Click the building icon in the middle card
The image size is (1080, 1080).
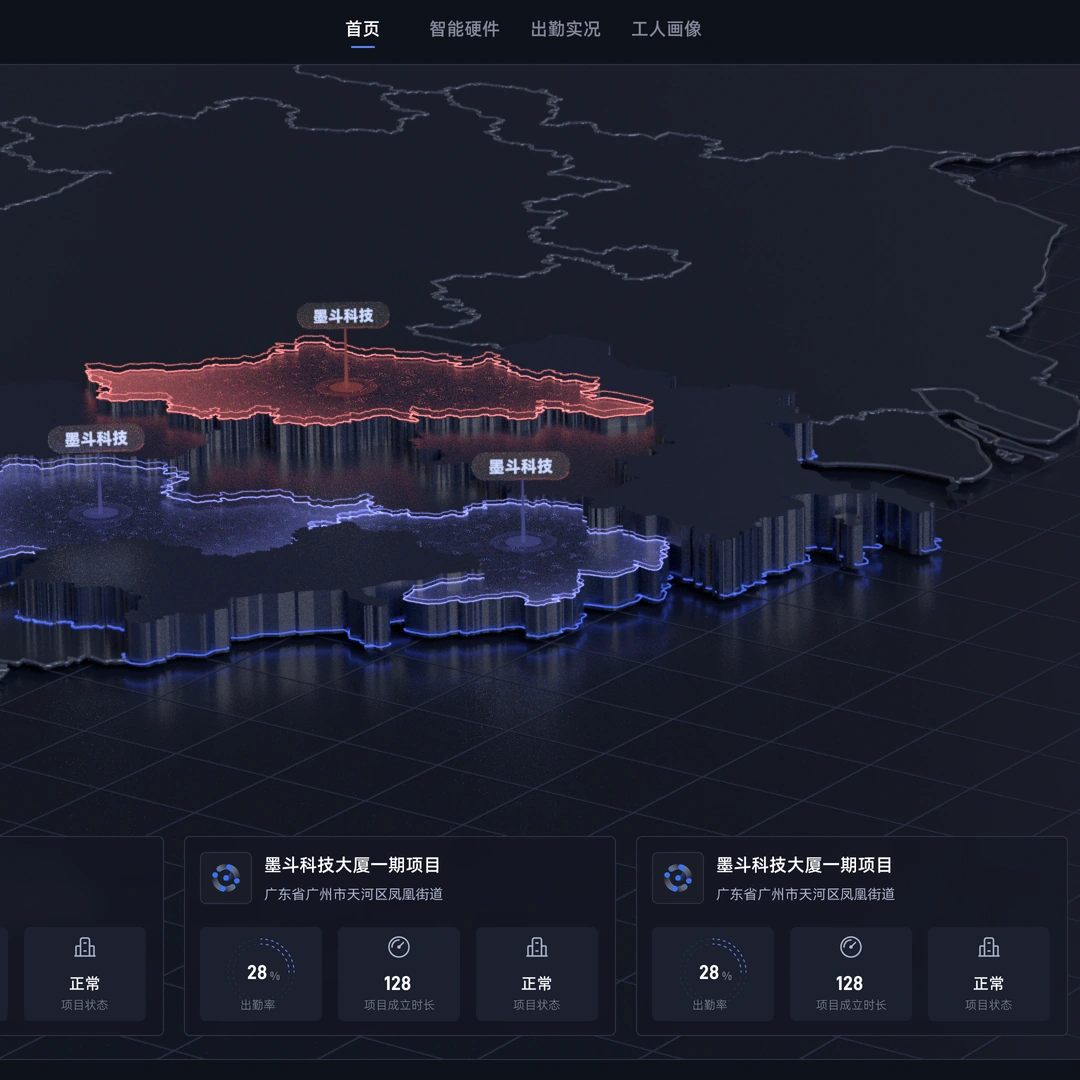point(537,948)
